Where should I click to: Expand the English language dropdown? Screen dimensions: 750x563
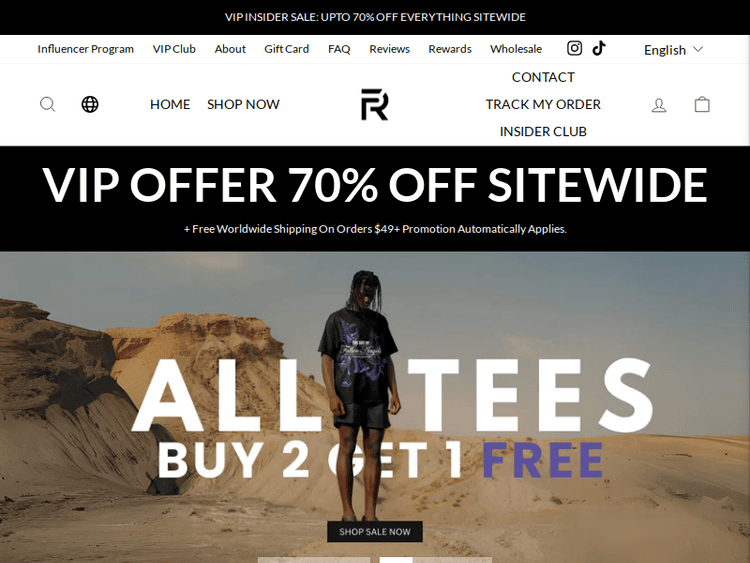pos(673,50)
